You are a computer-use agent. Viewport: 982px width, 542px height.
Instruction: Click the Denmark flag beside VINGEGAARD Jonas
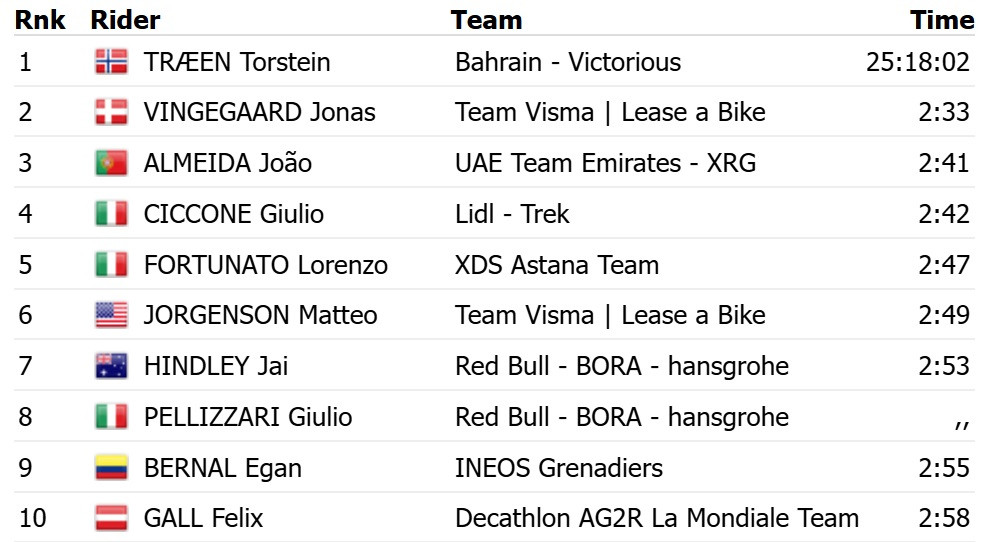click(111, 112)
